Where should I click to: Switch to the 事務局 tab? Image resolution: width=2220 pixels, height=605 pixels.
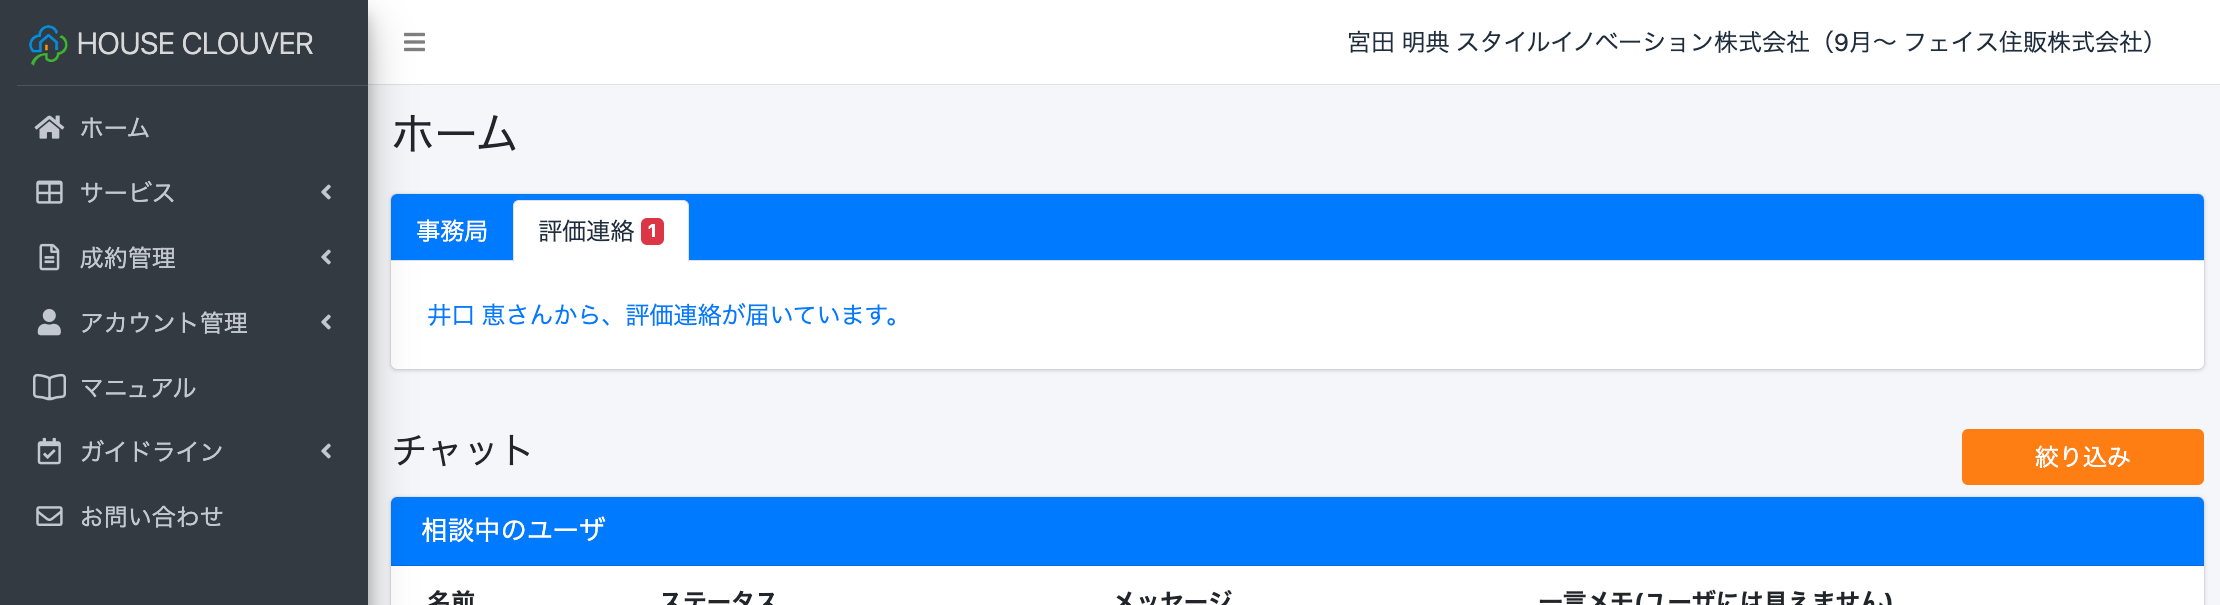point(452,231)
